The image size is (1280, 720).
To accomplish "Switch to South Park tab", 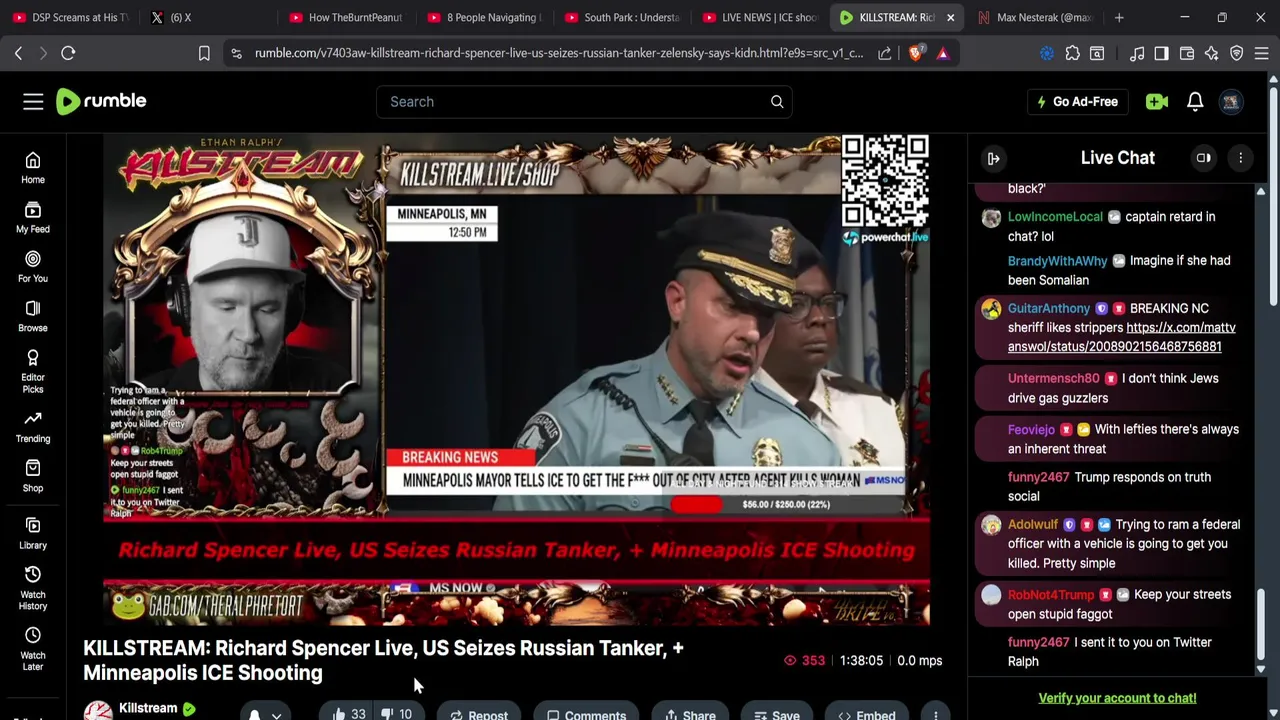I will tap(619, 17).
